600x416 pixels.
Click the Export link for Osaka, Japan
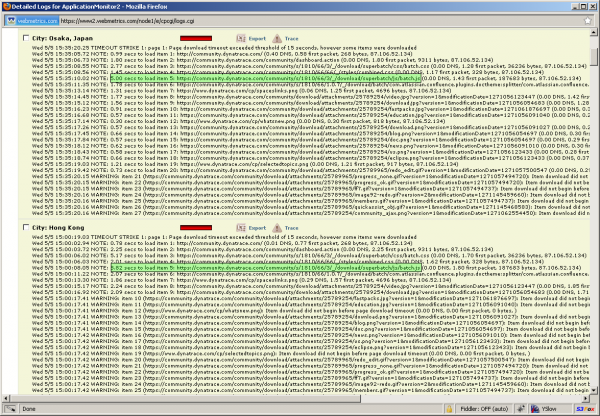pos(257,39)
